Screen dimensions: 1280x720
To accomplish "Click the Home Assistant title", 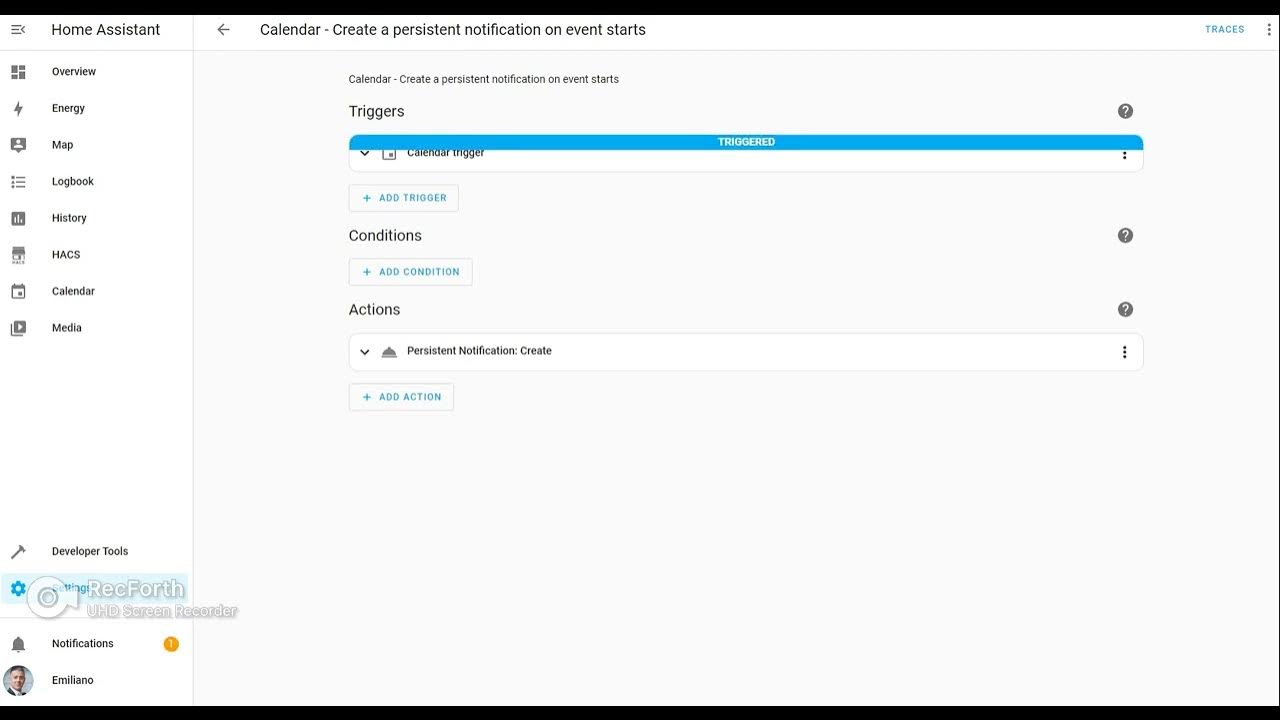I will (106, 30).
